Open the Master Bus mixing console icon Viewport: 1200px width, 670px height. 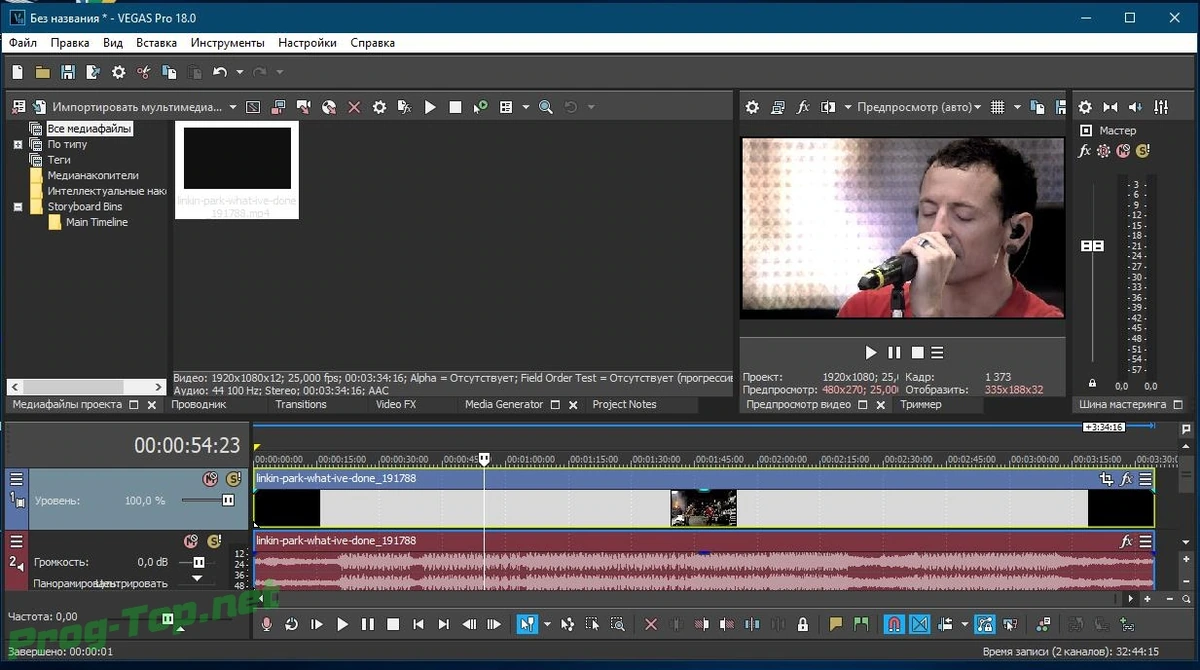click(x=1161, y=107)
